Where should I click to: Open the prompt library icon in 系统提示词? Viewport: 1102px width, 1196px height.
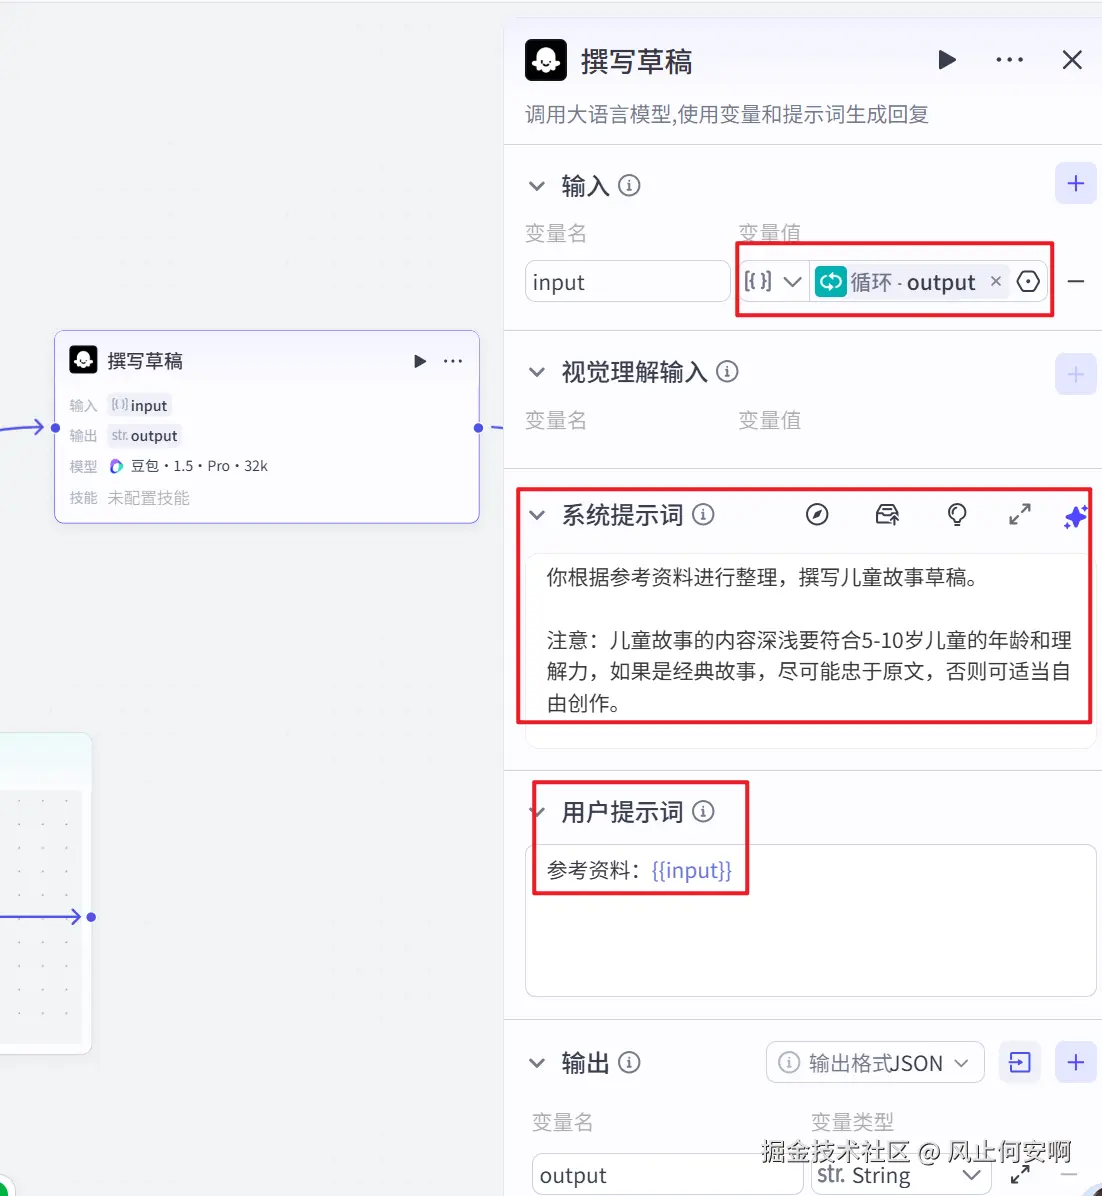887,515
